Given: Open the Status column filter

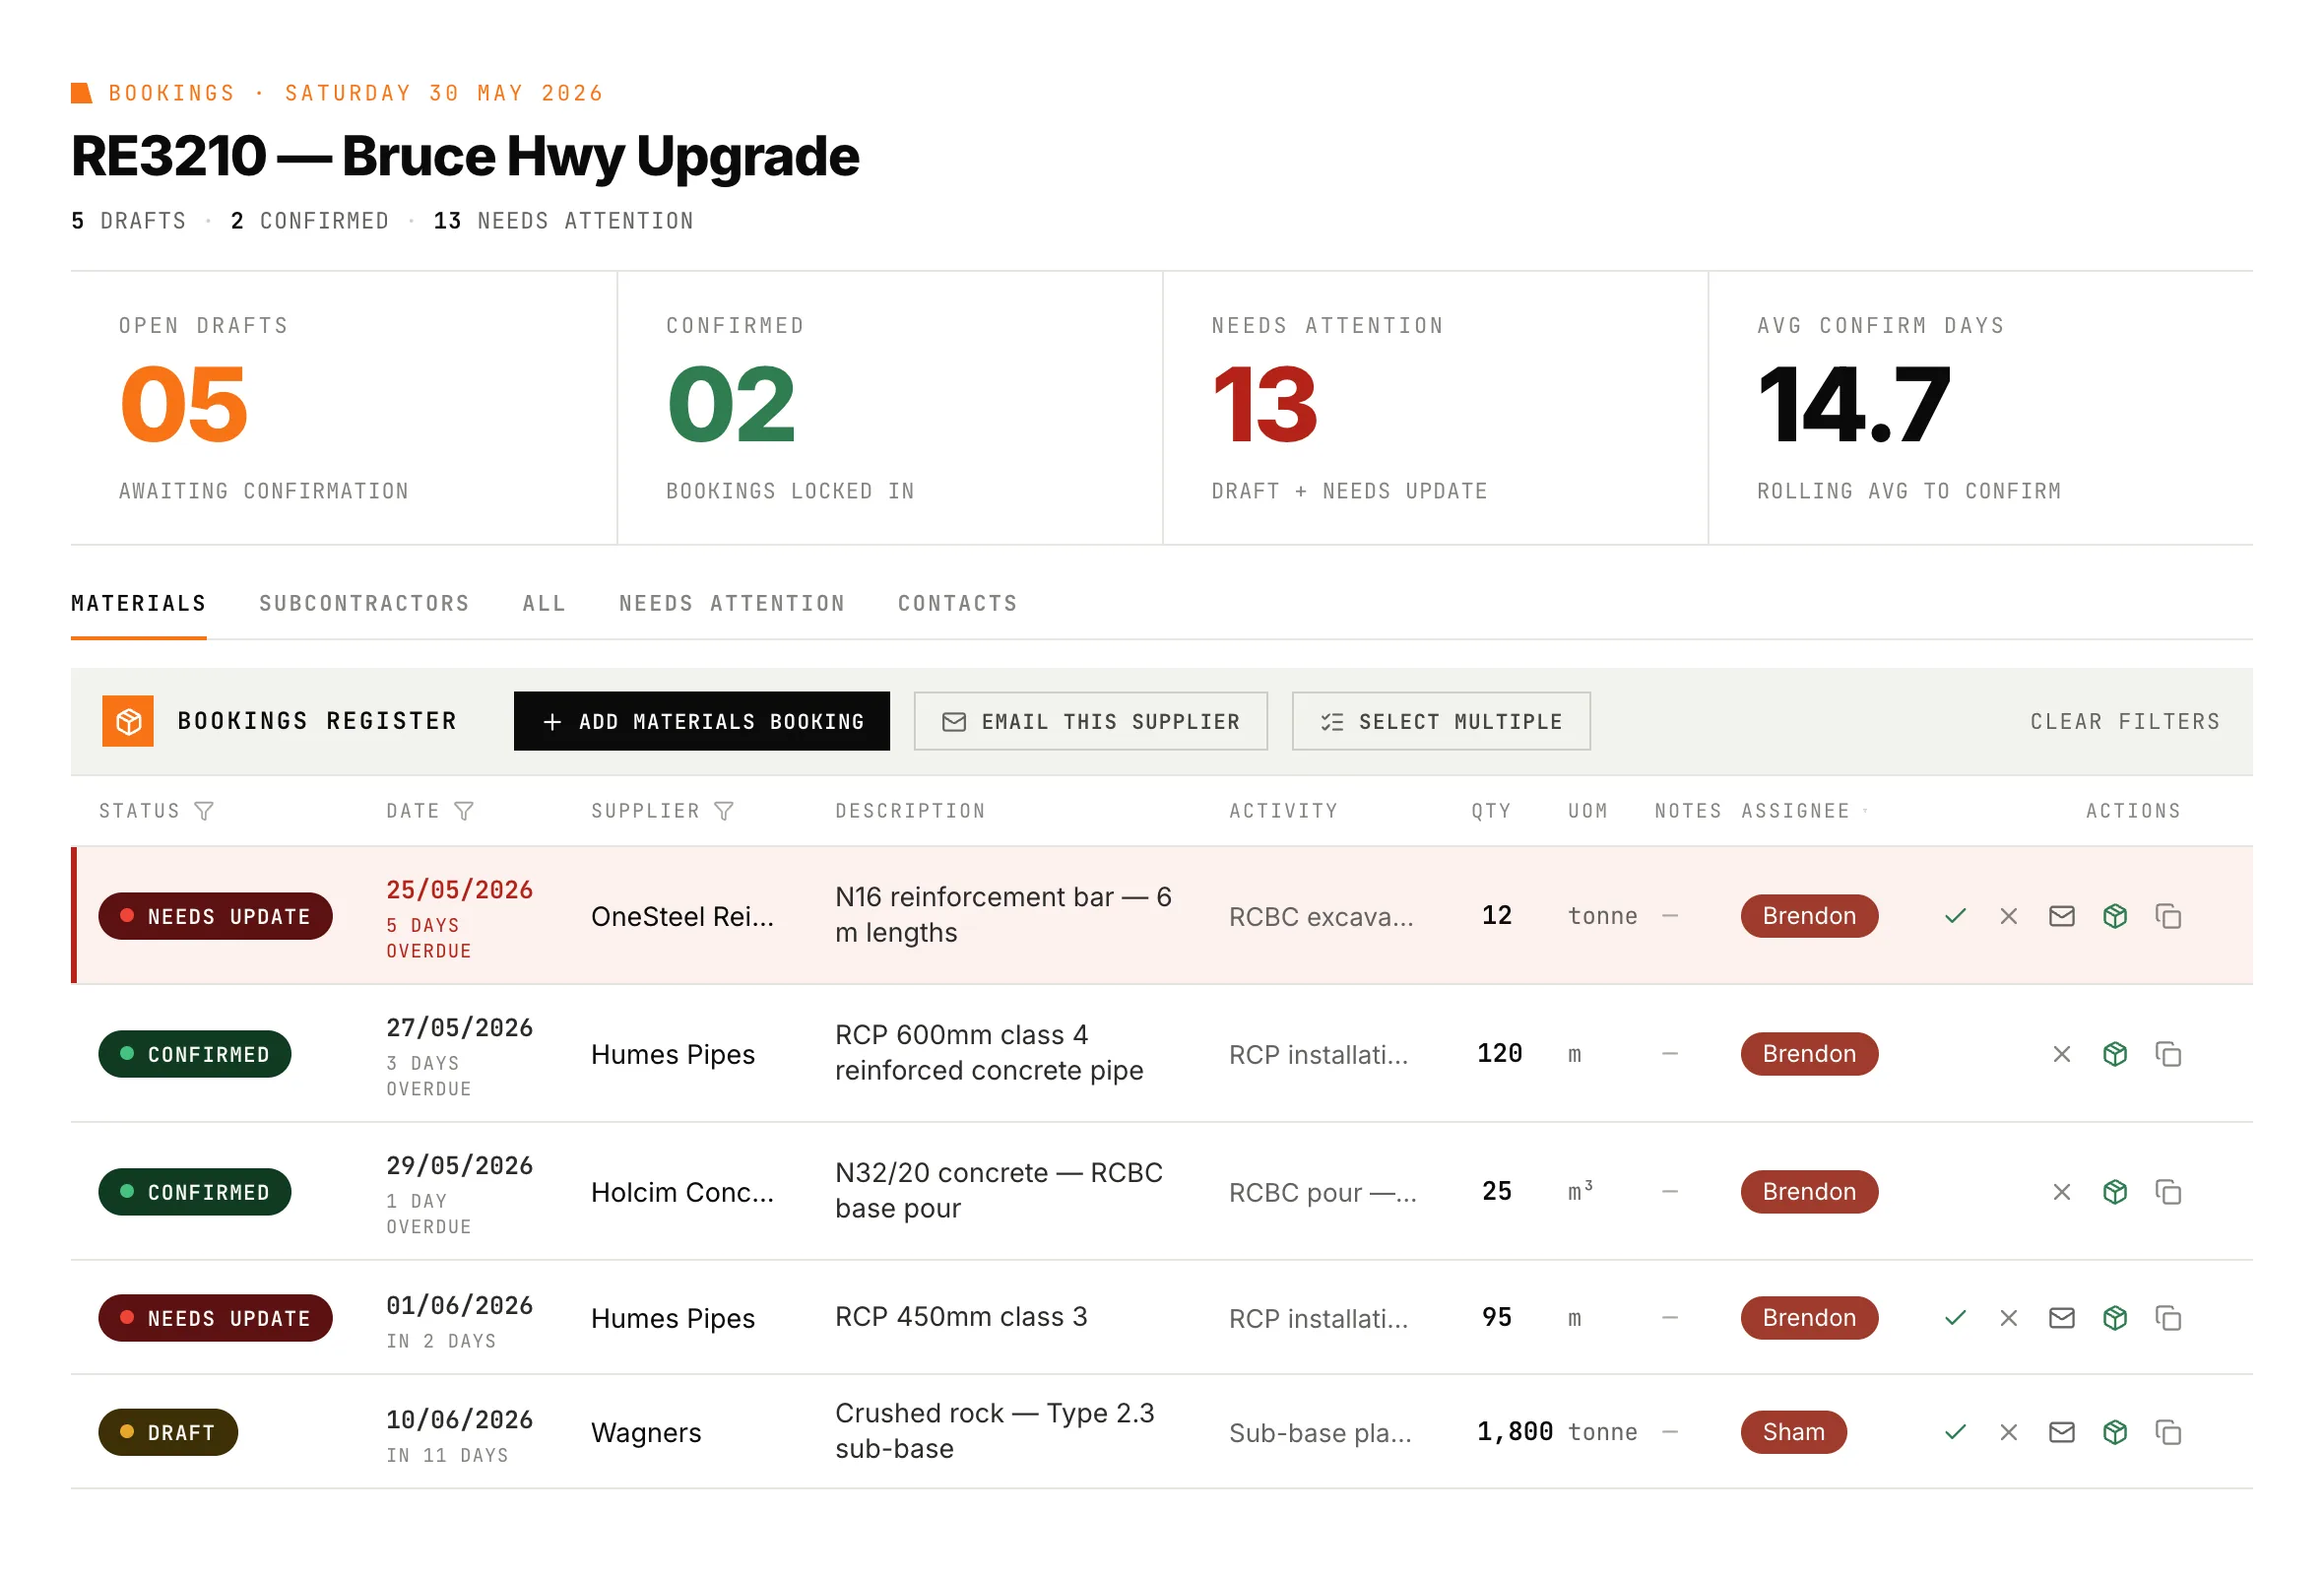Looking at the screenshot, I should coord(204,811).
